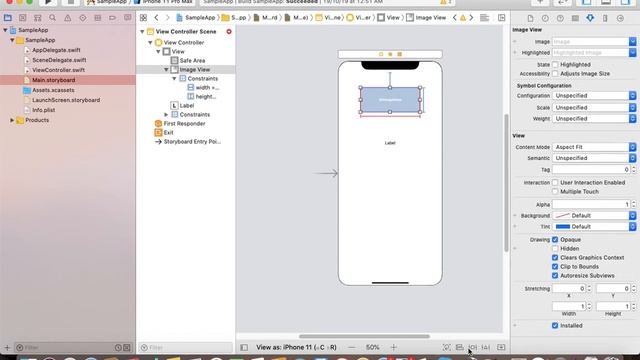Add an editor pane on right
Viewport: 640px width, 360px height.
502,18
